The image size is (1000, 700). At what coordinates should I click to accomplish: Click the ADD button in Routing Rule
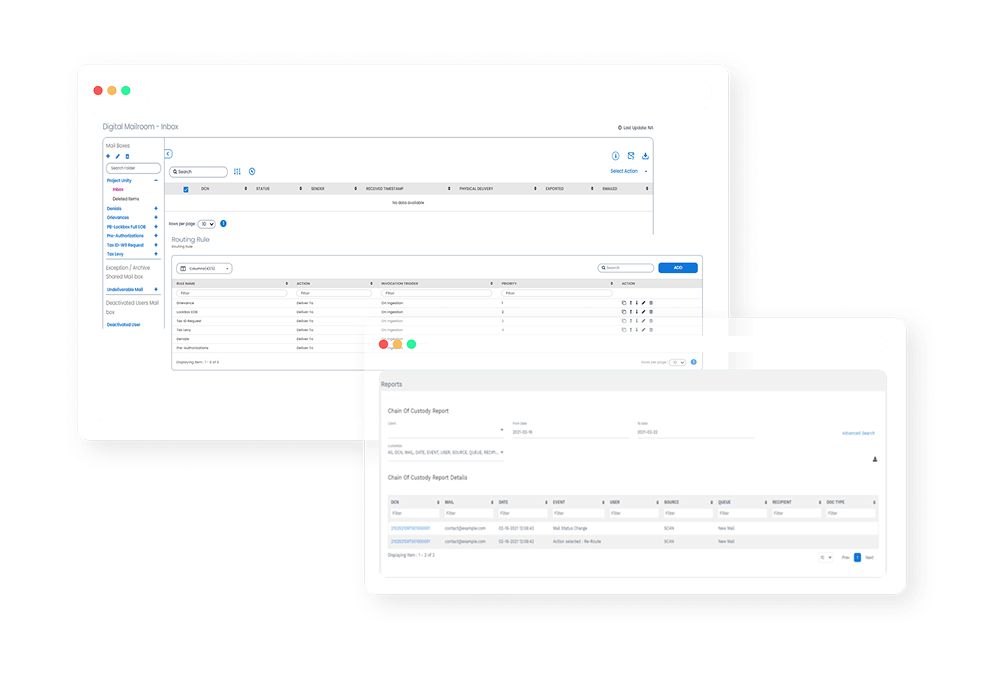click(x=677, y=268)
